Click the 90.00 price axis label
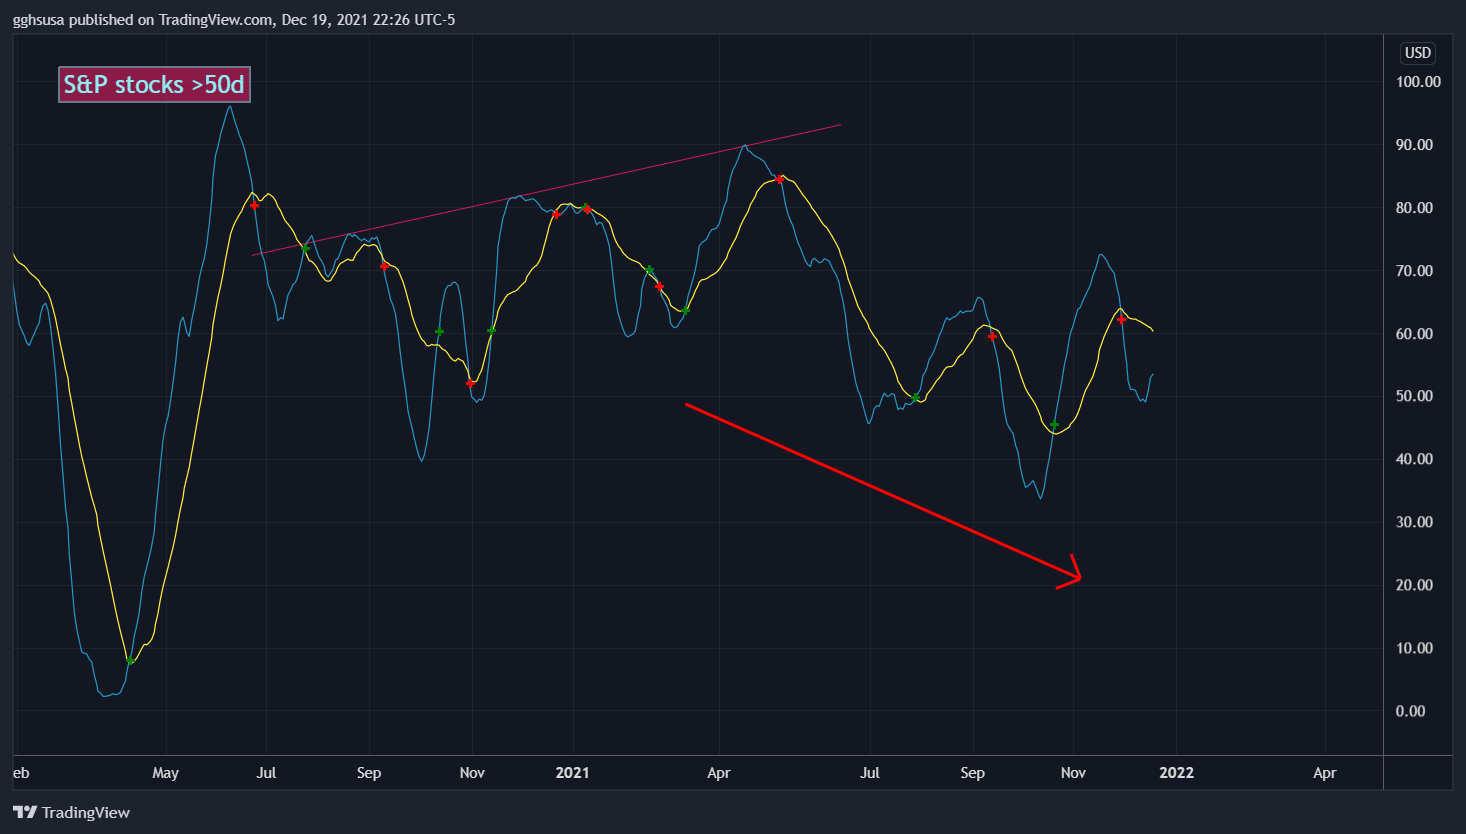Viewport: 1466px width, 834px height. coord(1414,145)
